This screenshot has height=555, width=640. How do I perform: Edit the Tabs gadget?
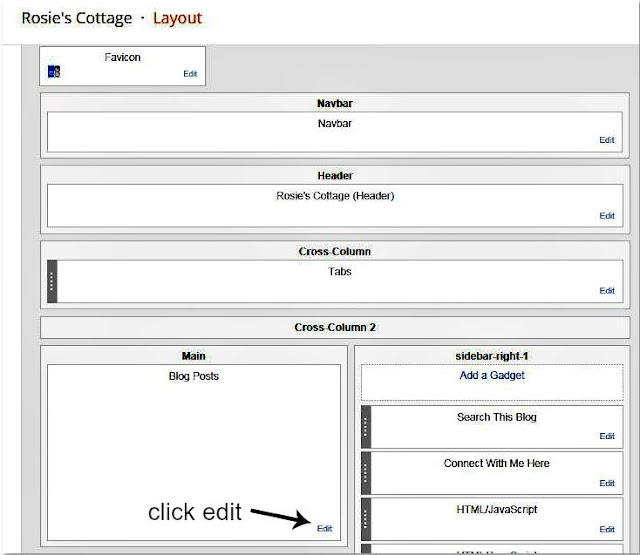point(607,291)
